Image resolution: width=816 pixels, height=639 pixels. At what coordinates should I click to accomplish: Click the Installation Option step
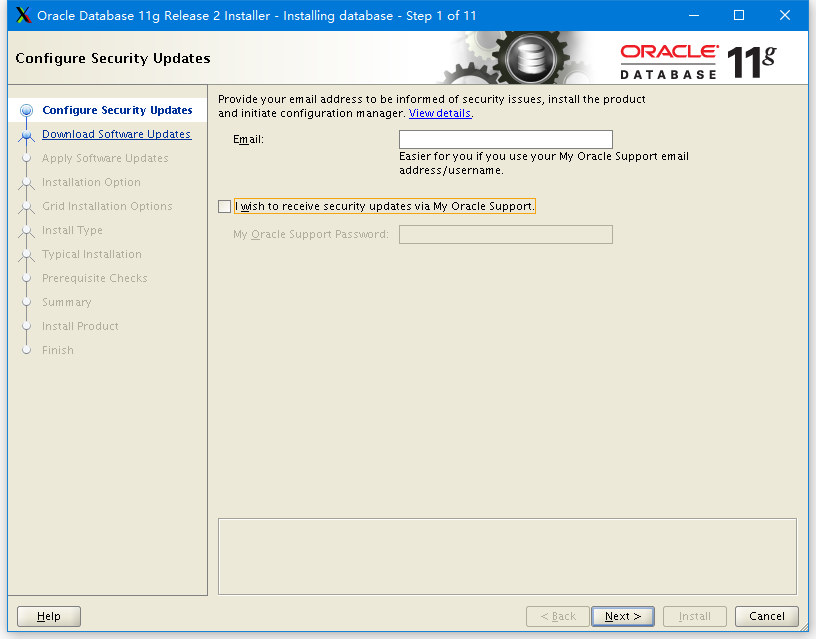(91, 182)
